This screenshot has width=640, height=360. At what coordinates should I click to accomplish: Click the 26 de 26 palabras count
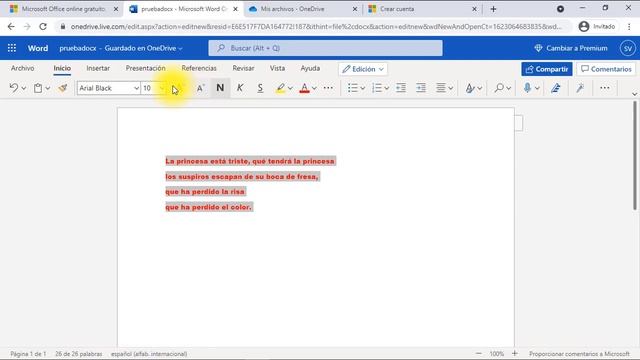[x=78, y=354]
